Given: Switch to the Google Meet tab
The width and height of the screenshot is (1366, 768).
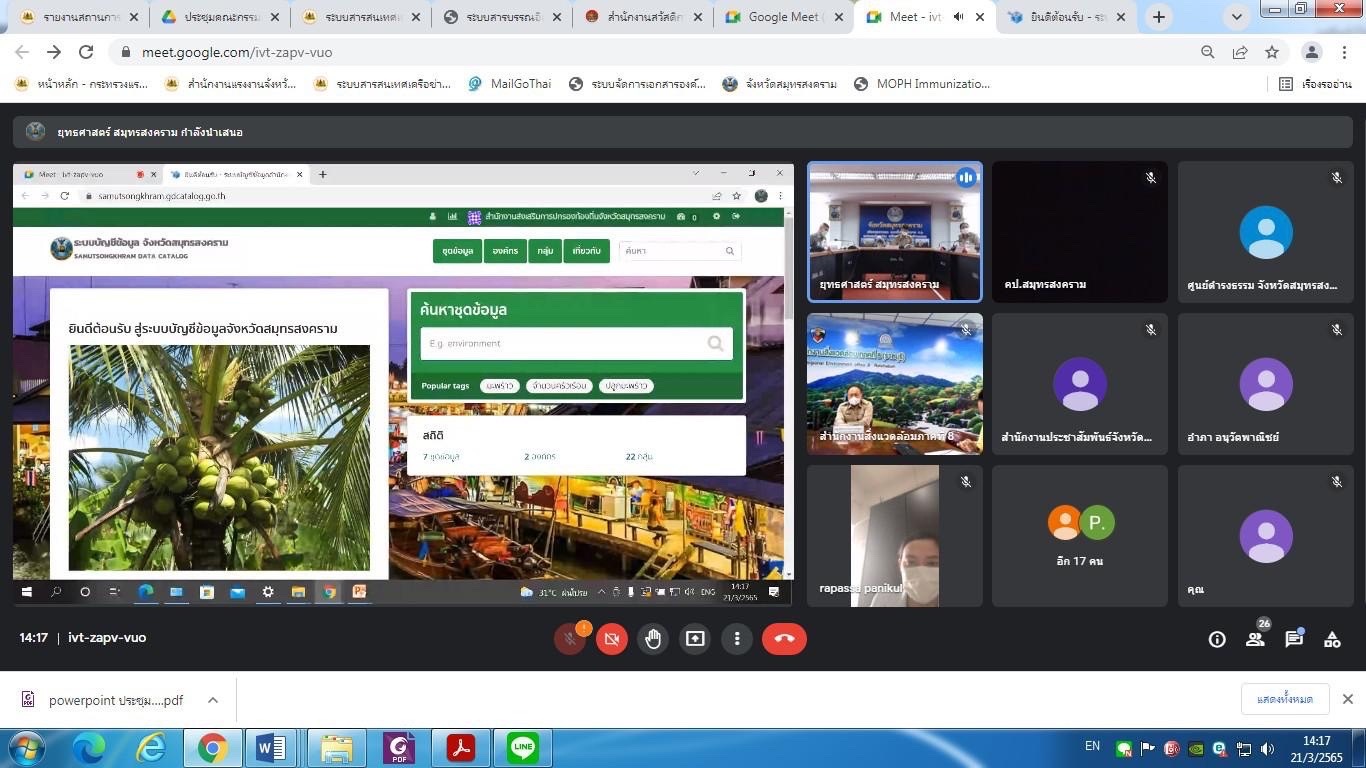Looking at the screenshot, I should [782, 17].
